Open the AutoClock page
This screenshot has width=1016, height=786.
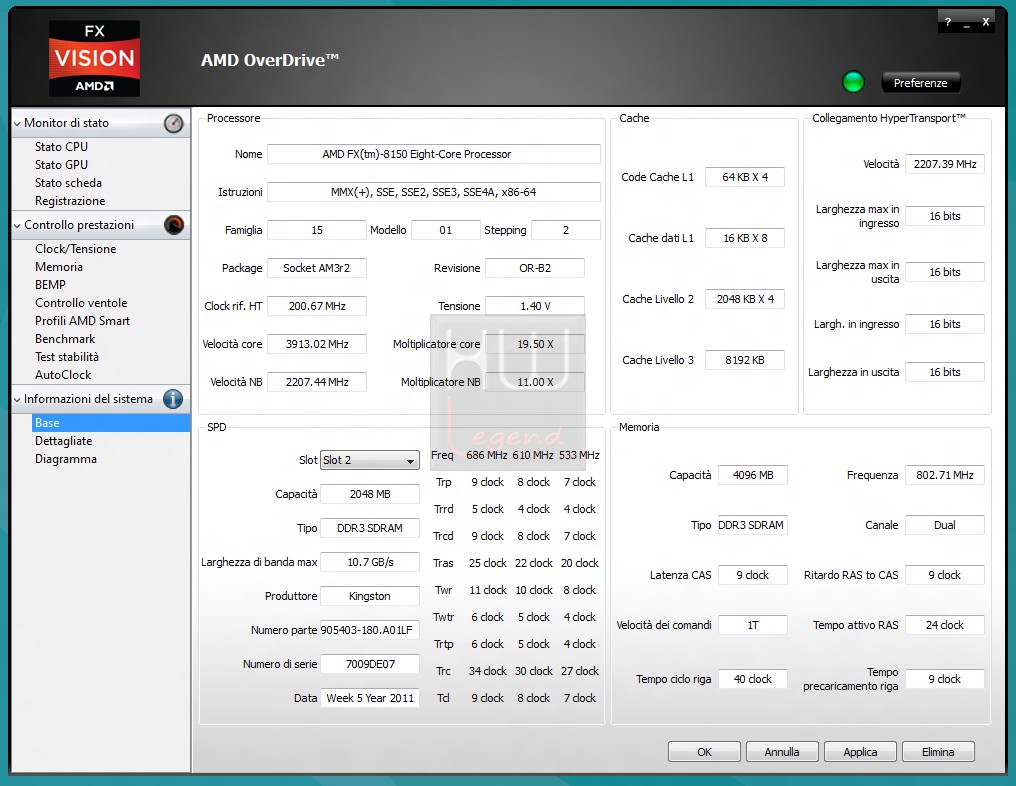[63, 375]
